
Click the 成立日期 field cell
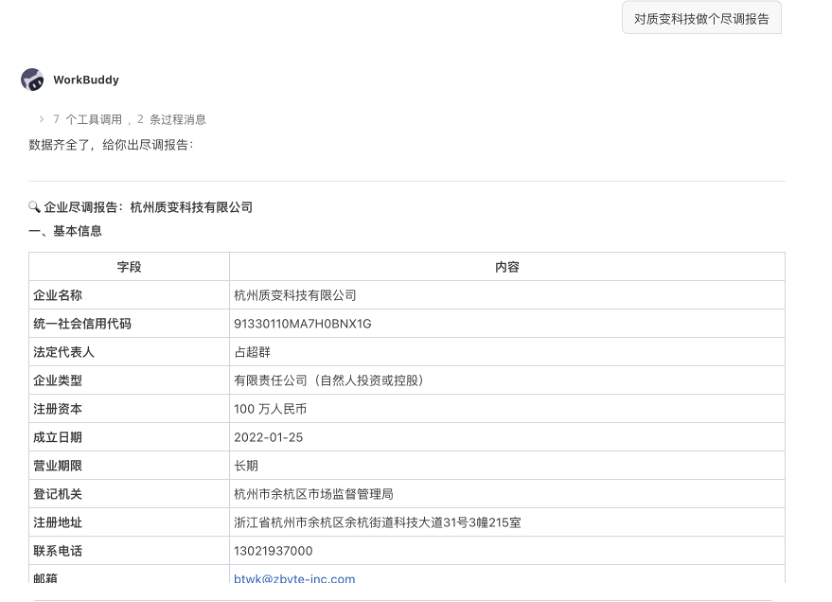coord(129,437)
